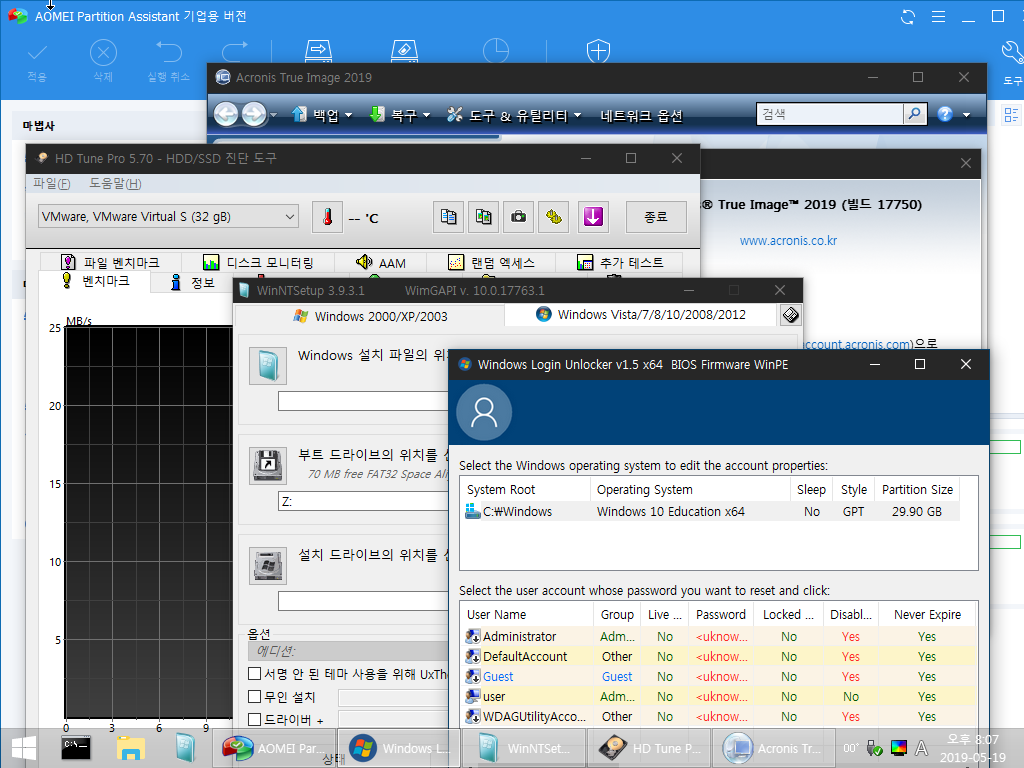Click the AOMEI redo arrow icon
The width and height of the screenshot is (1024, 768).
coord(235,52)
